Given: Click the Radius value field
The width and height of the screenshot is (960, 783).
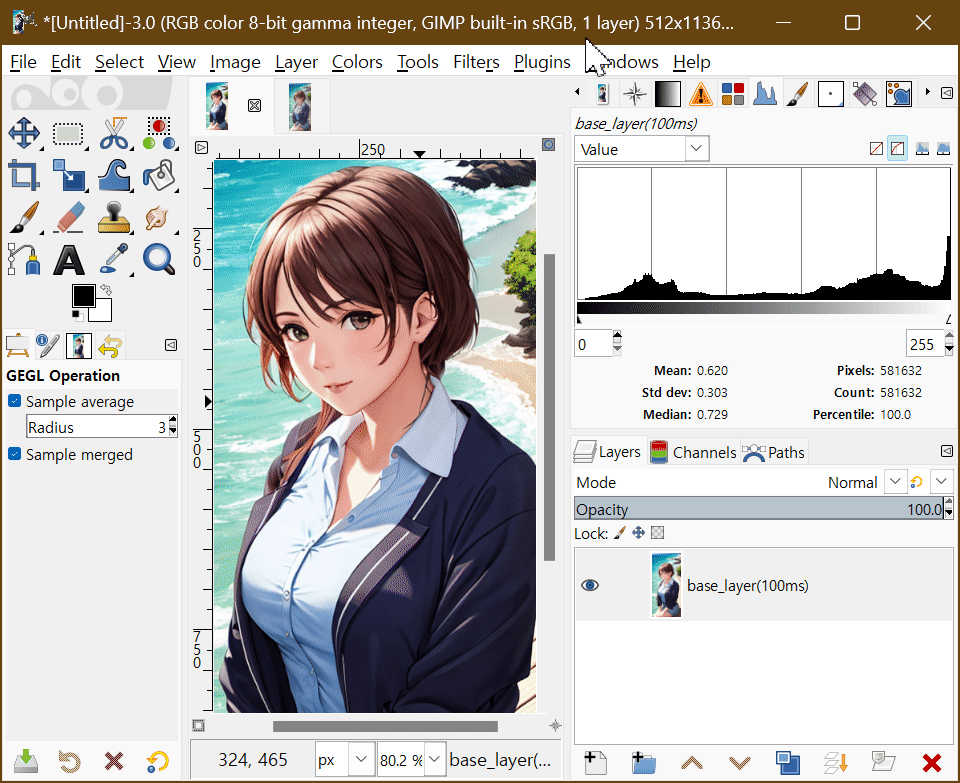Looking at the screenshot, I should click(102, 427).
